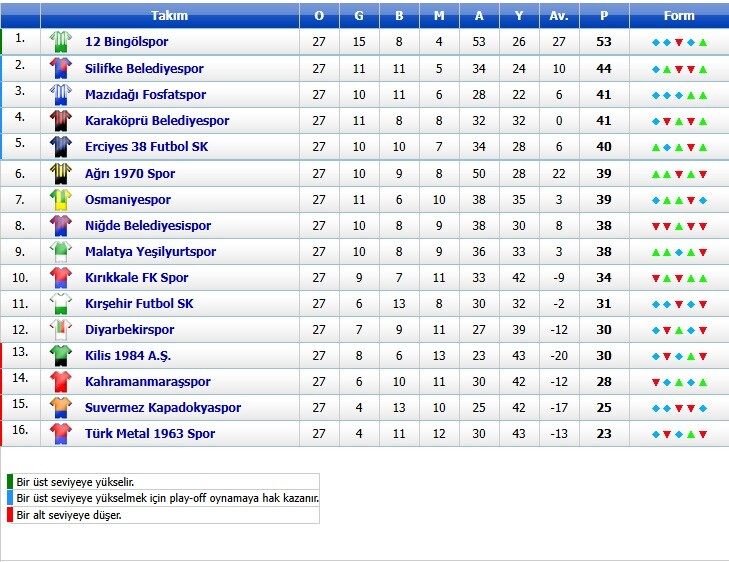Click the green promotion legend color box
The width and height of the screenshot is (729, 562).
[x=10, y=481]
